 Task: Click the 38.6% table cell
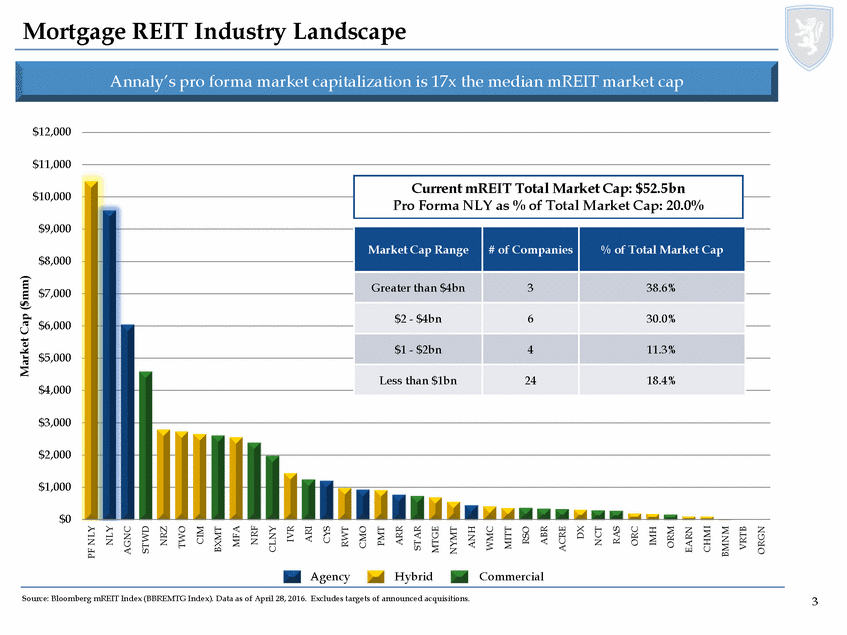click(x=661, y=287)
